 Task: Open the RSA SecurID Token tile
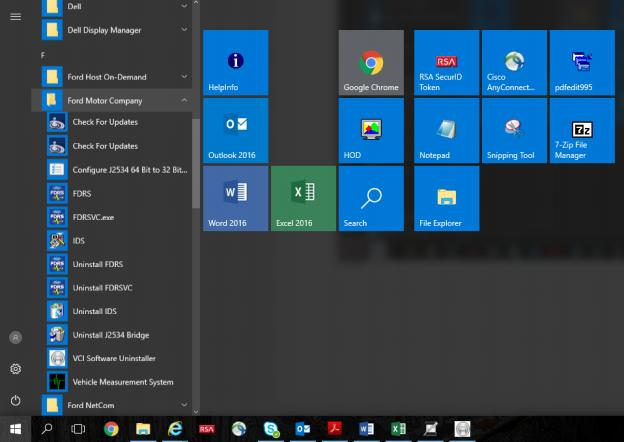447,63
